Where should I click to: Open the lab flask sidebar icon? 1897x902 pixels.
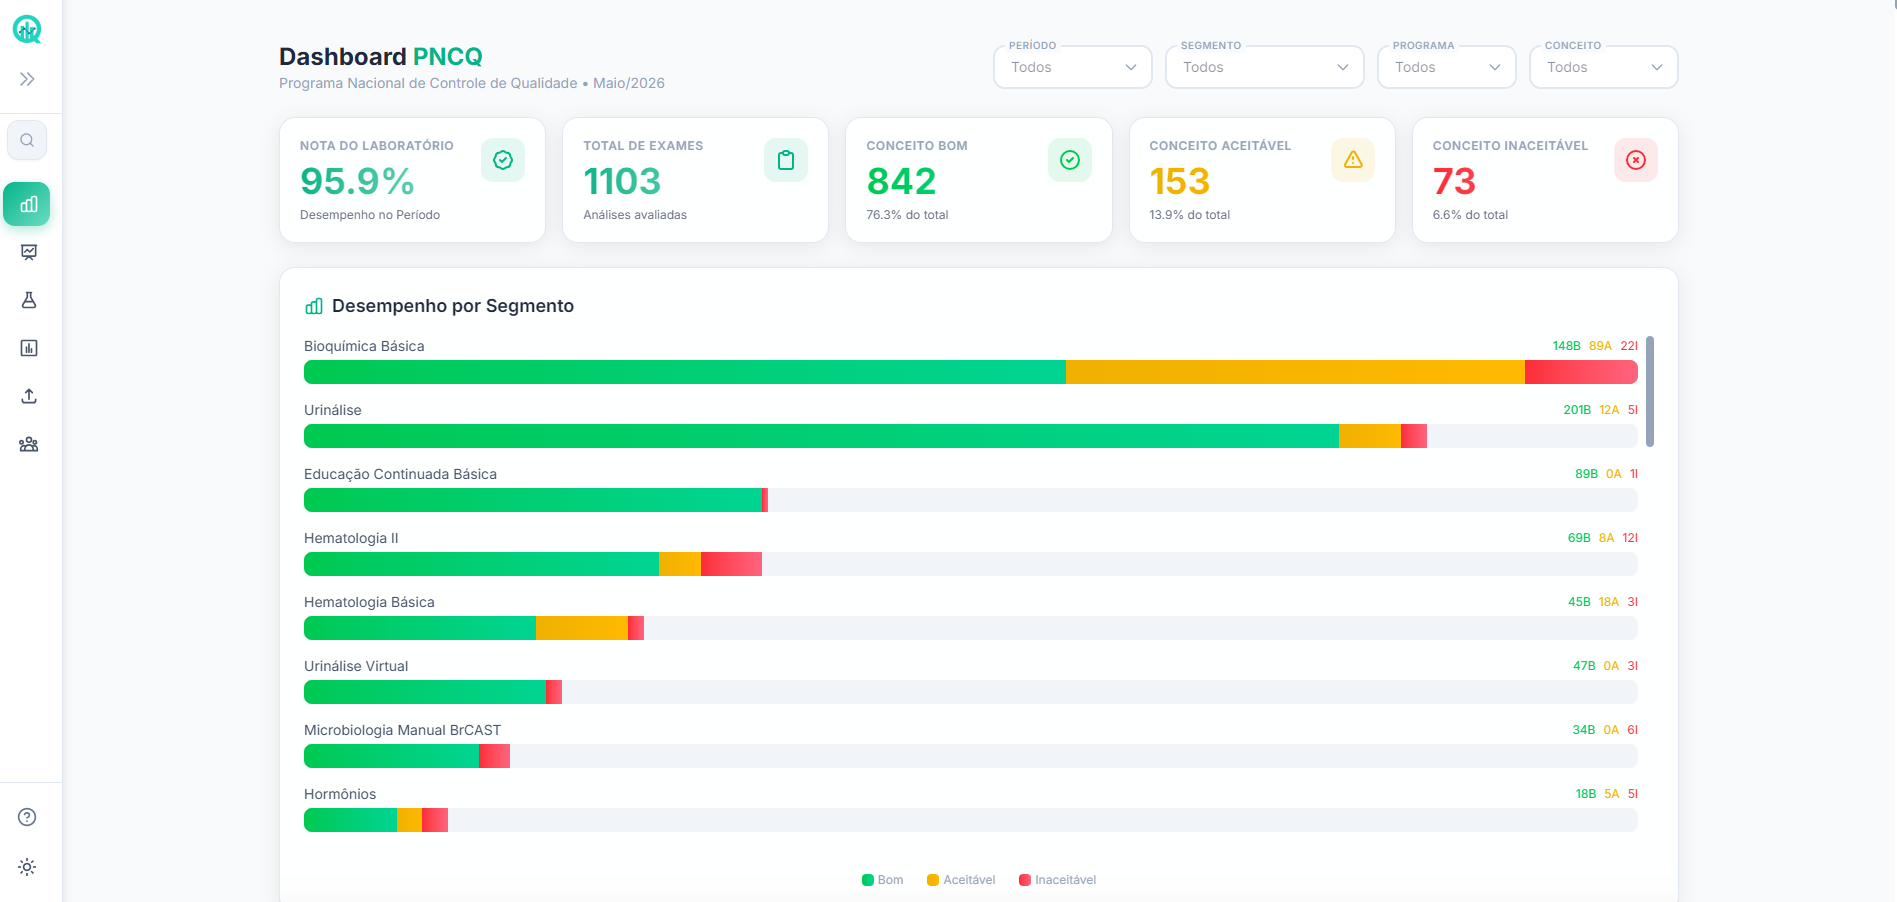click(x=29, y=300)
